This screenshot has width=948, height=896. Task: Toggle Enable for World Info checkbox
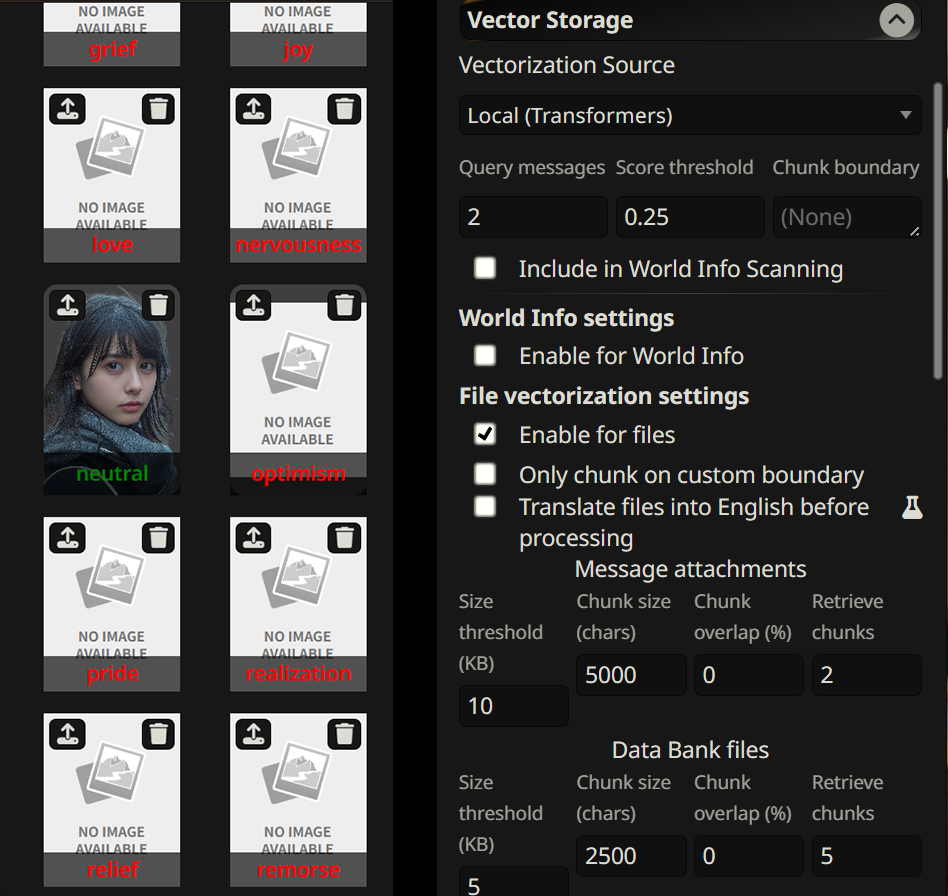click(x=485, y=355)
